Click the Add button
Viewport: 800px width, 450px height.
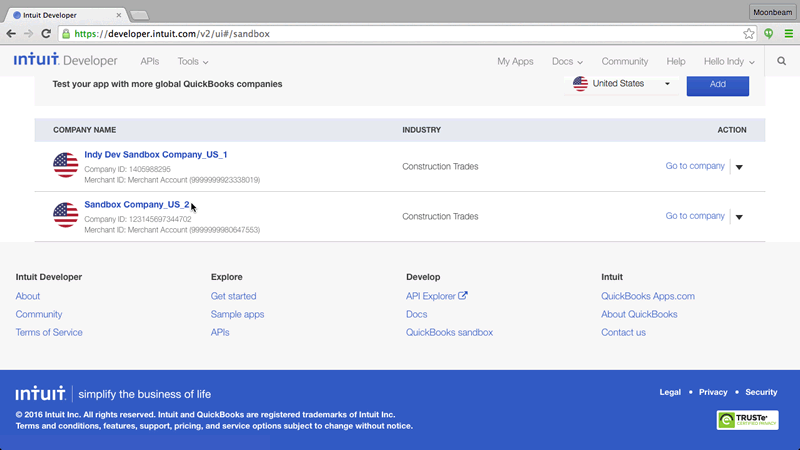tap(718, 84)
